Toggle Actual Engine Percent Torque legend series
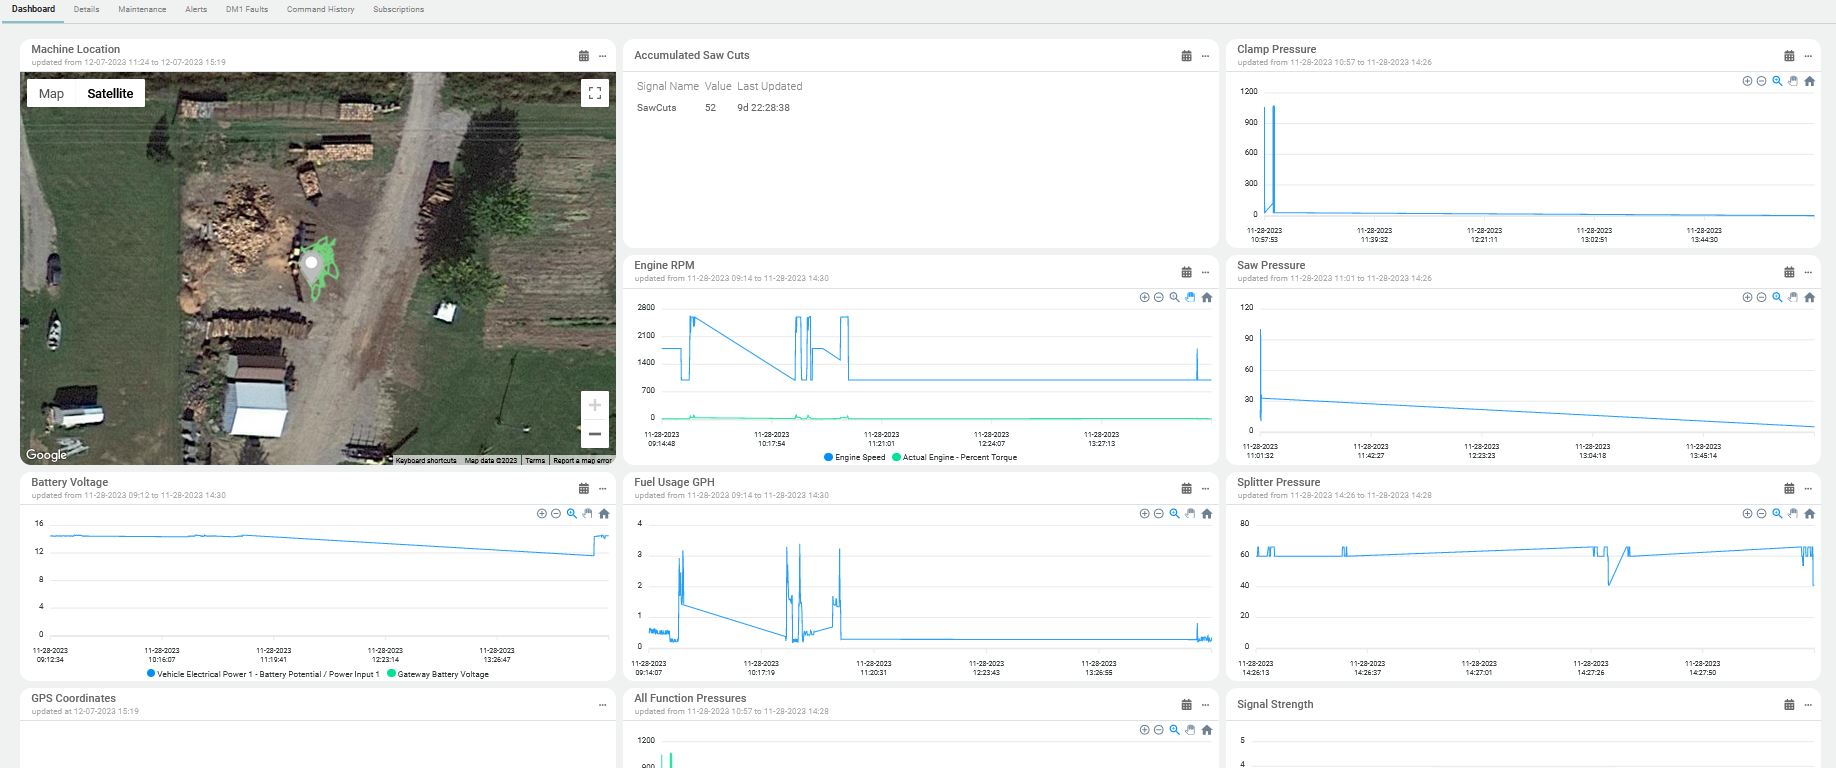1836x768 pixels. tap(954, 457)
